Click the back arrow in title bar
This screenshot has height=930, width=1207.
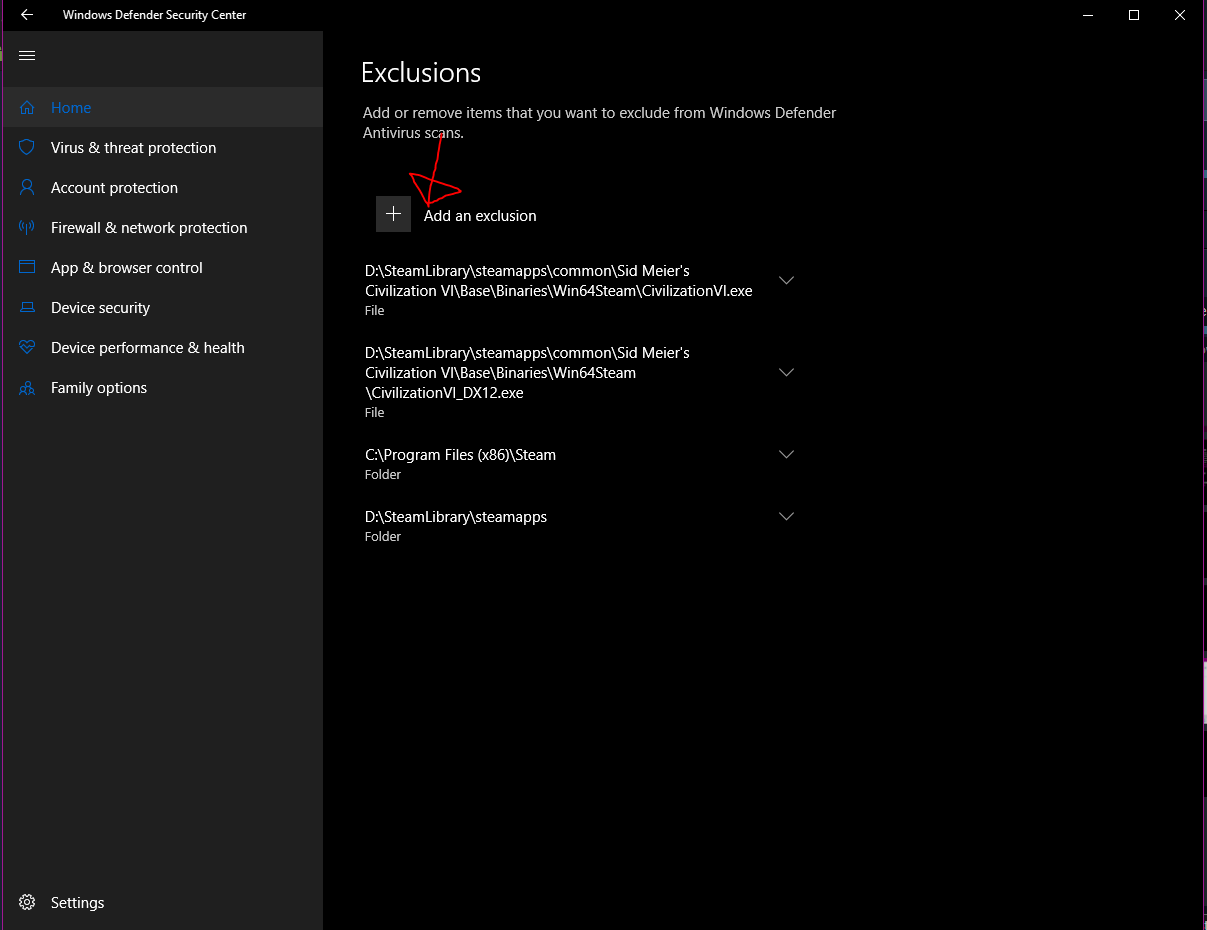[x=27, y=15]
